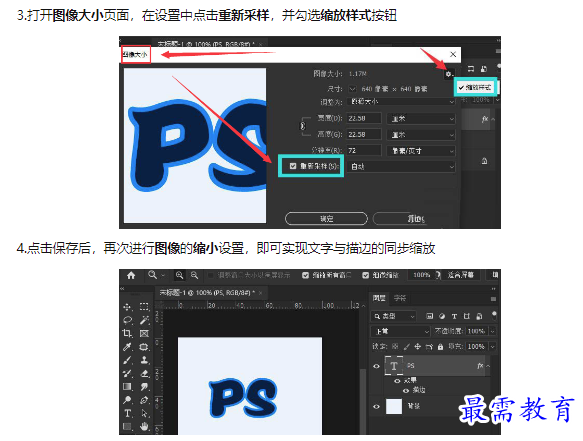Click fx icon on PS layer in layers panel
The image size is (583, 441).
click(480, 366)
